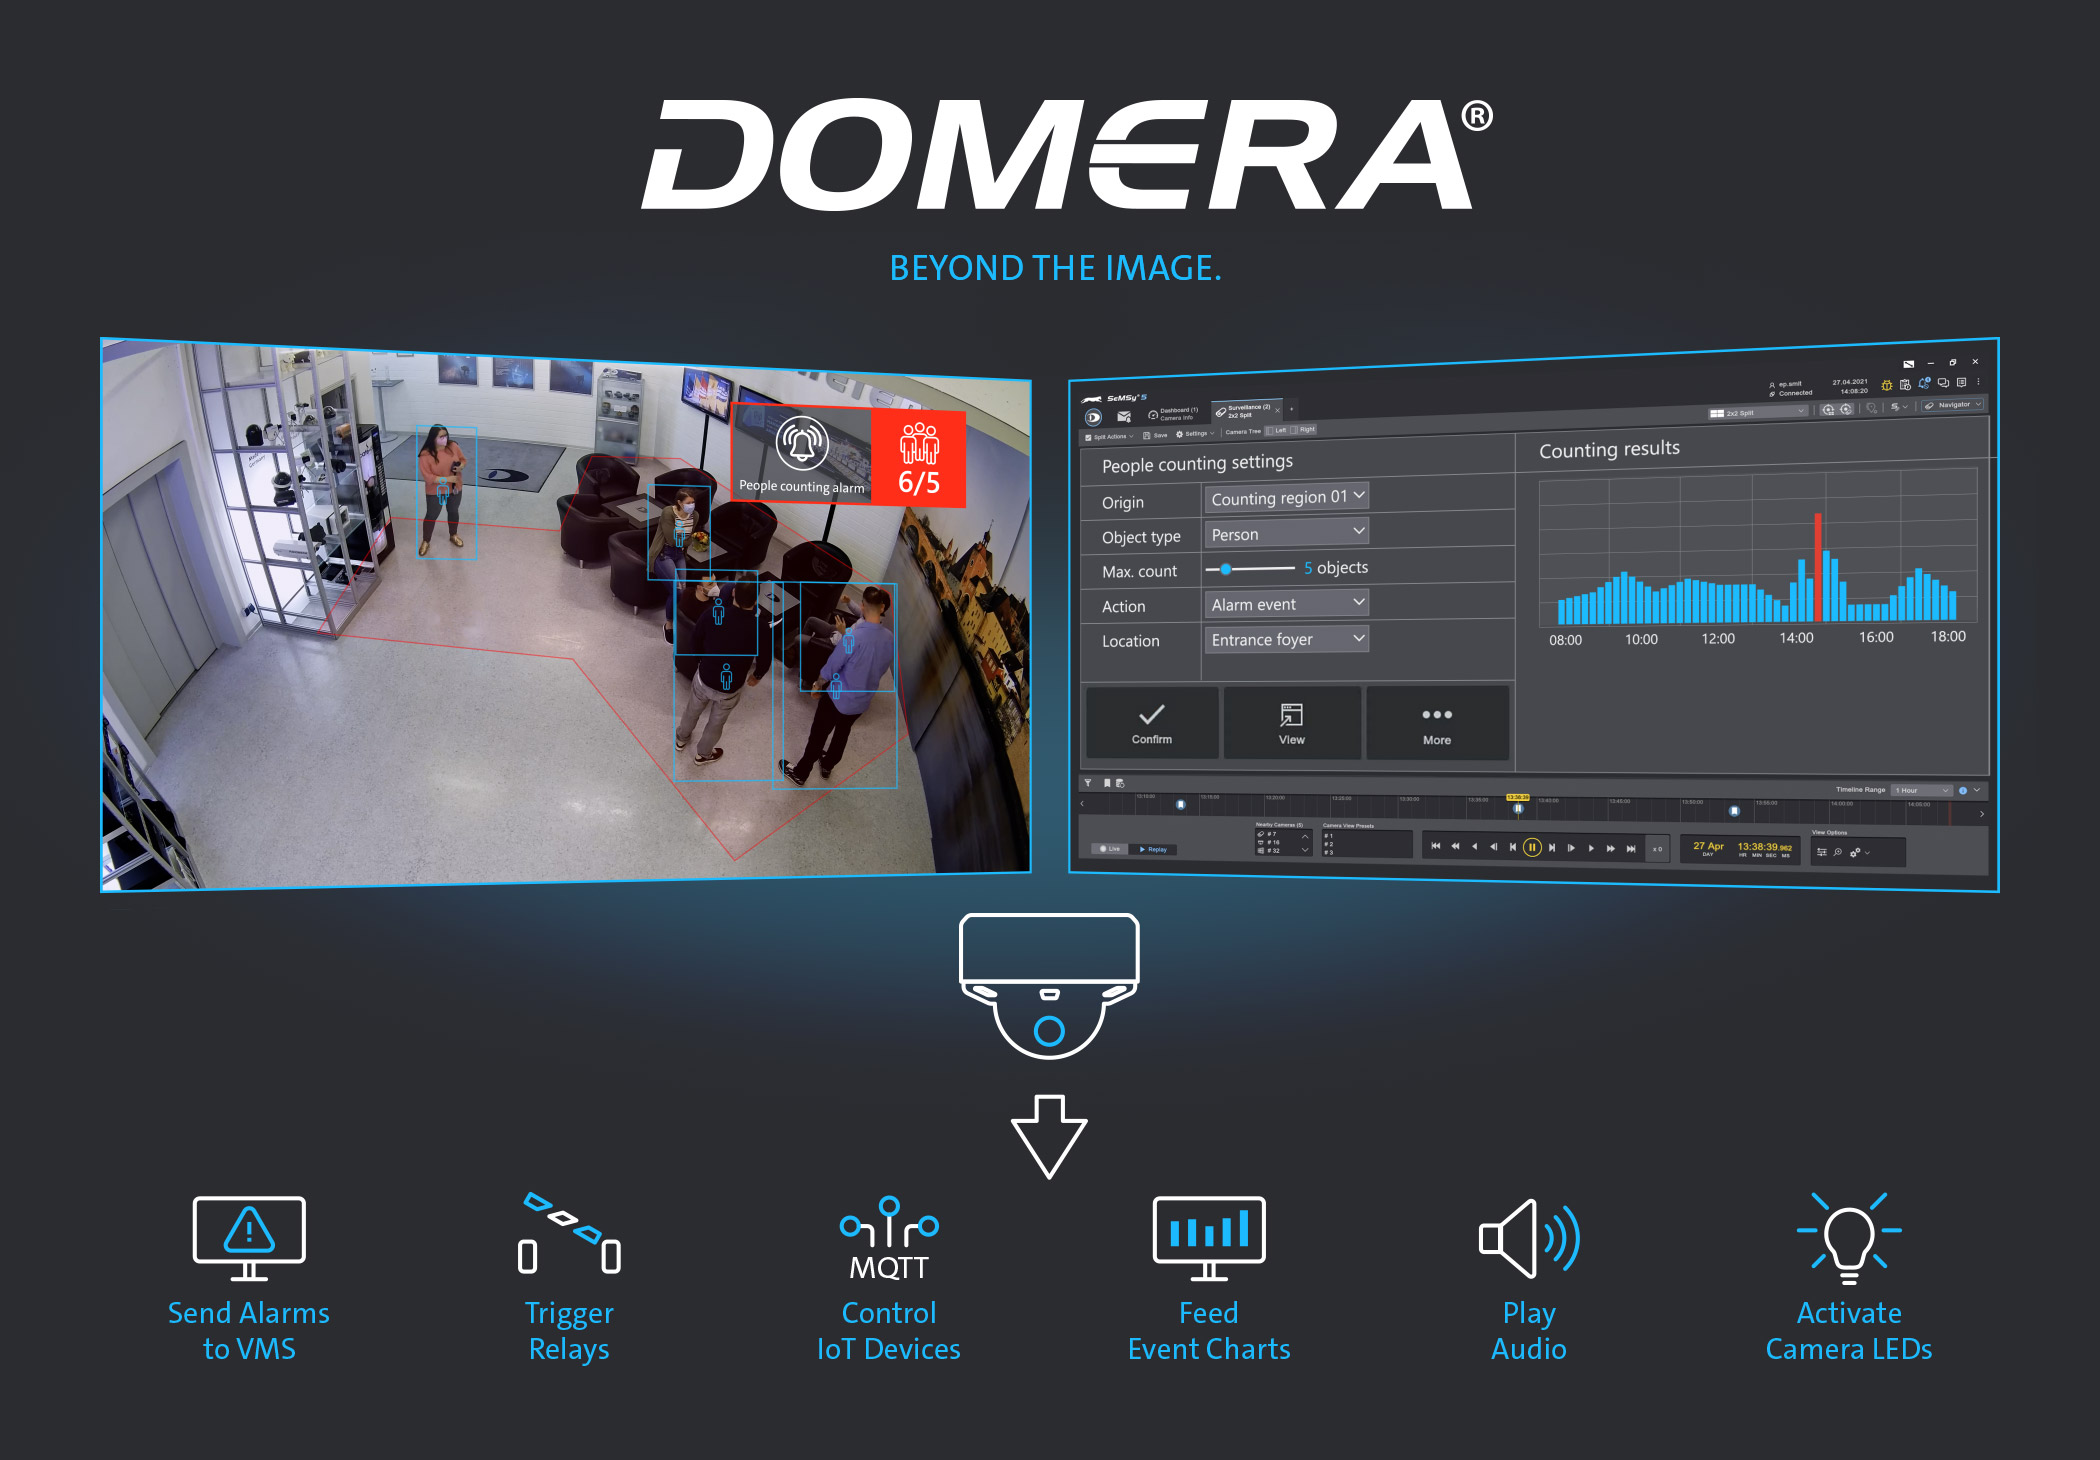The image size is (2100, 1460).
Task: Click the zoom search icon in View Options
Action: 1837,852
